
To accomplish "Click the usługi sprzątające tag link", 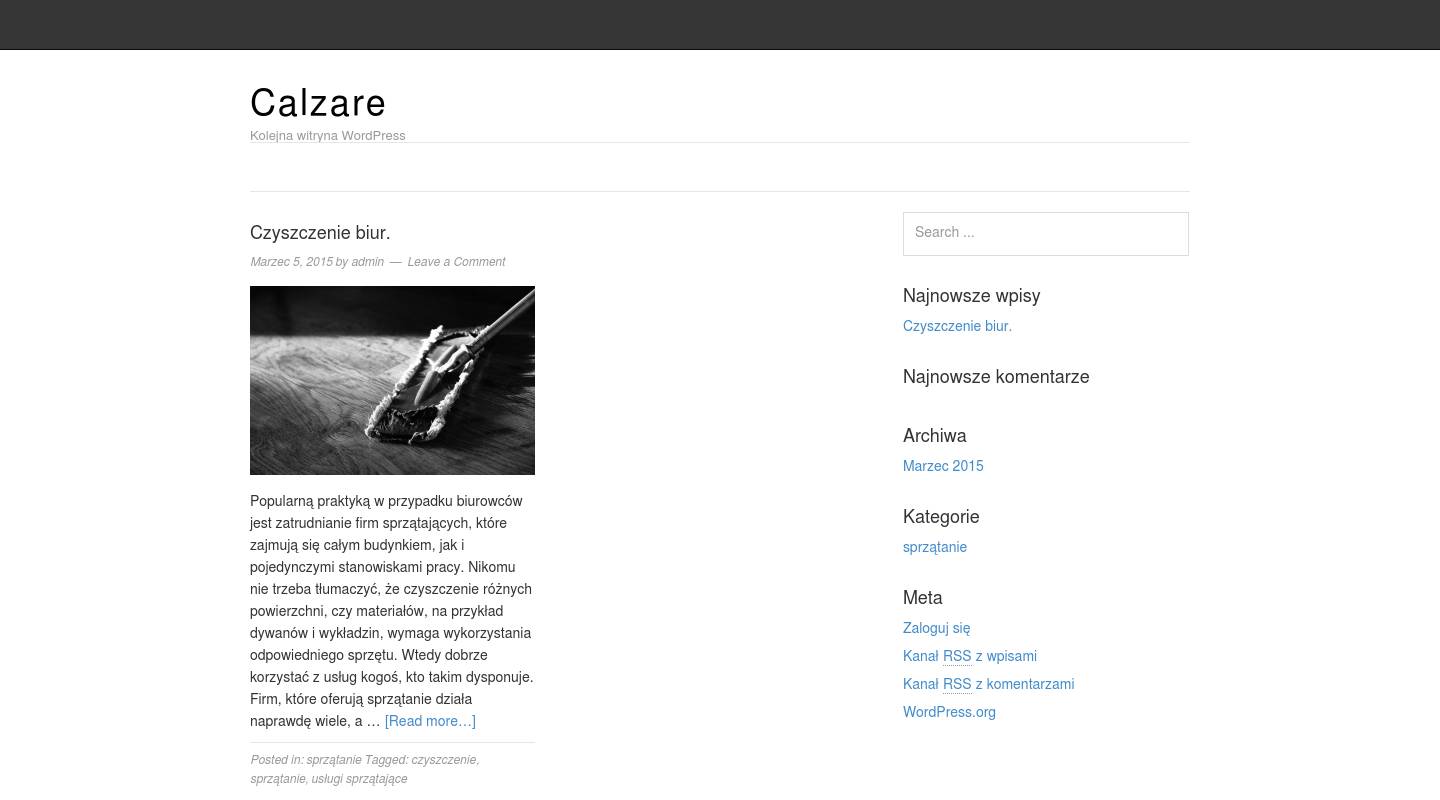I will click(x=359, y=779).
